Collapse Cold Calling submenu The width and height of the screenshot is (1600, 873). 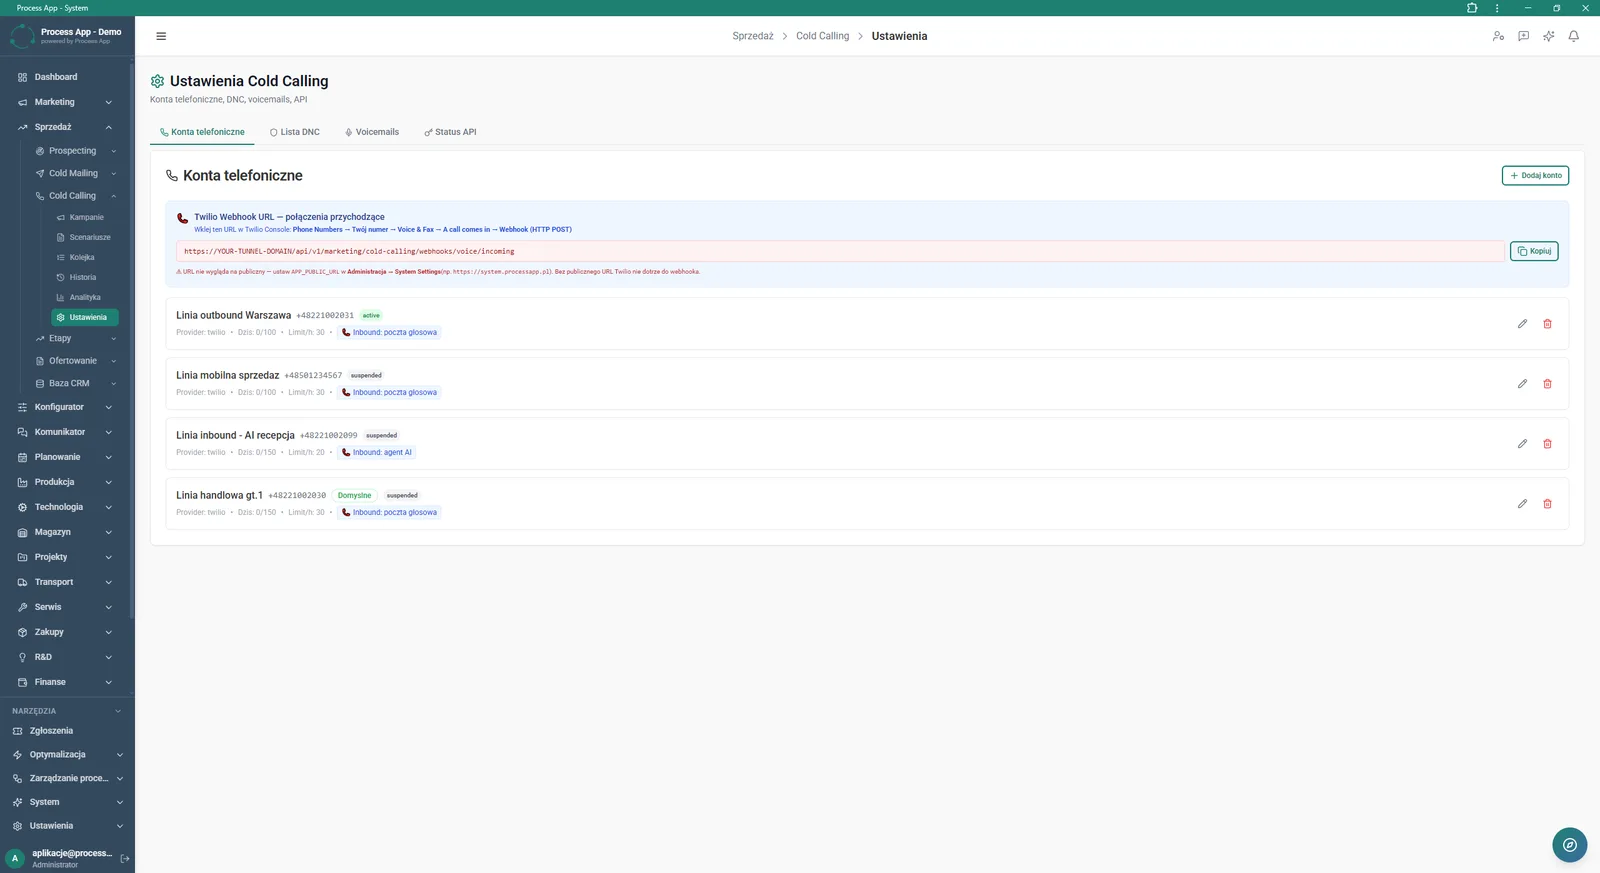(76, 196)
